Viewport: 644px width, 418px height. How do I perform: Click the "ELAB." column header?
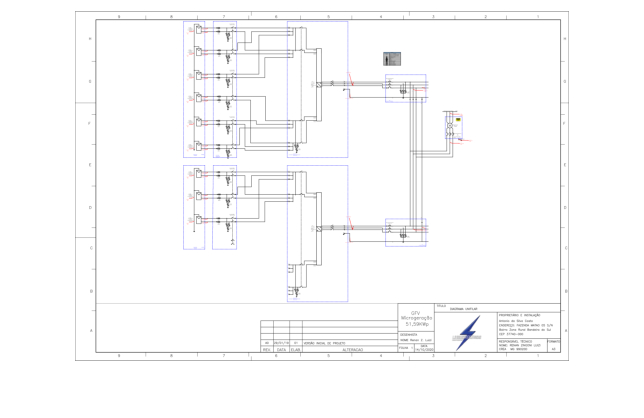click(x=296, y=350)
